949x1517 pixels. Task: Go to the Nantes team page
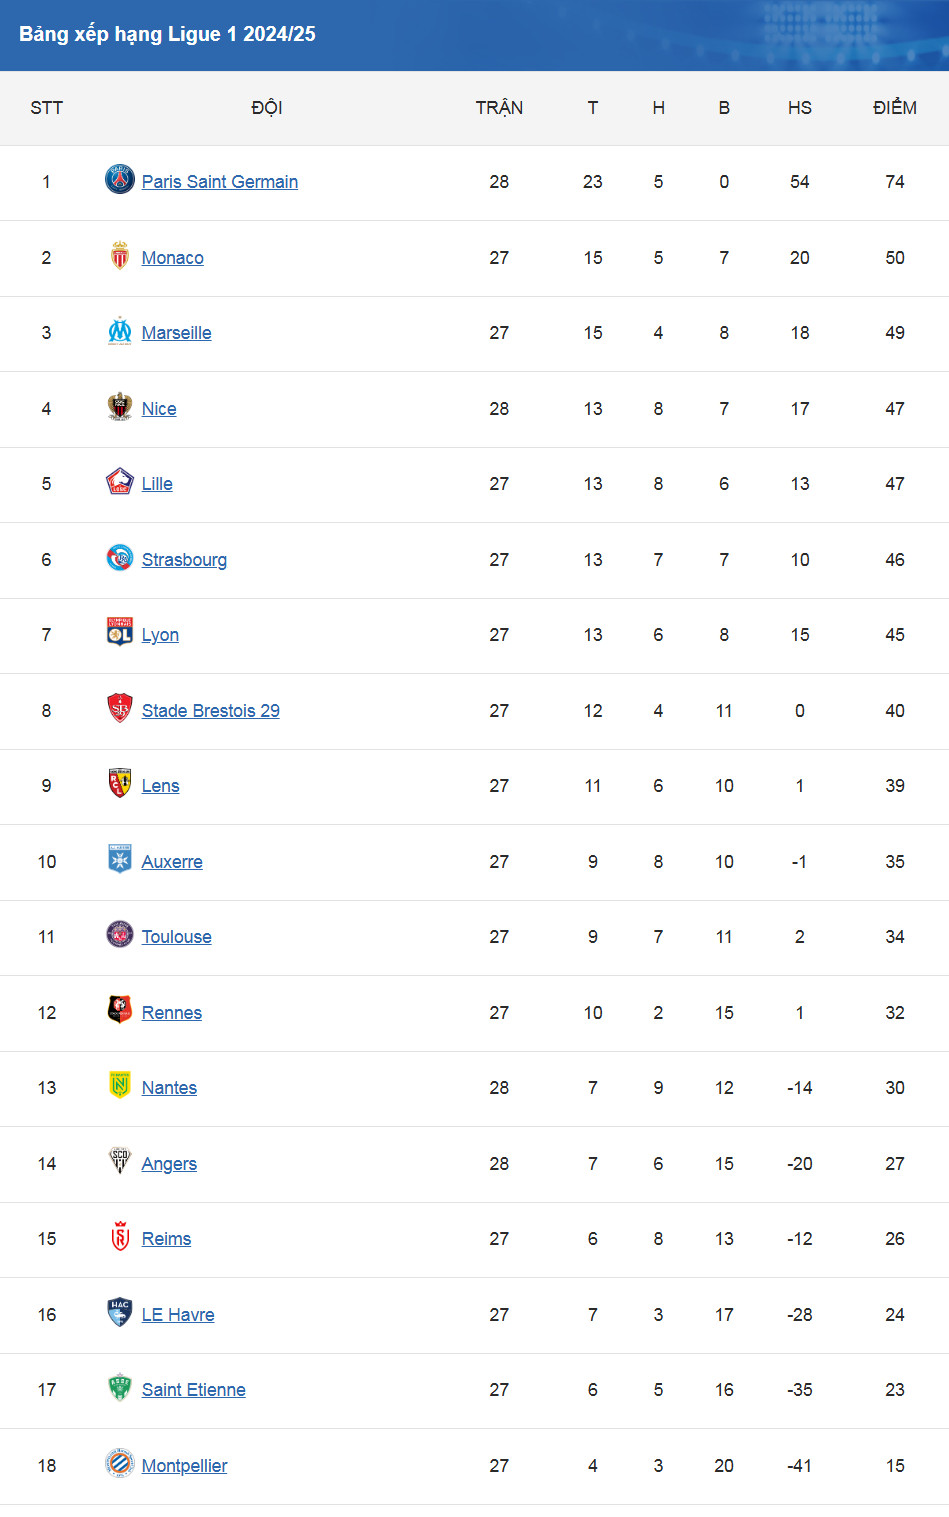click(169, 1088)
